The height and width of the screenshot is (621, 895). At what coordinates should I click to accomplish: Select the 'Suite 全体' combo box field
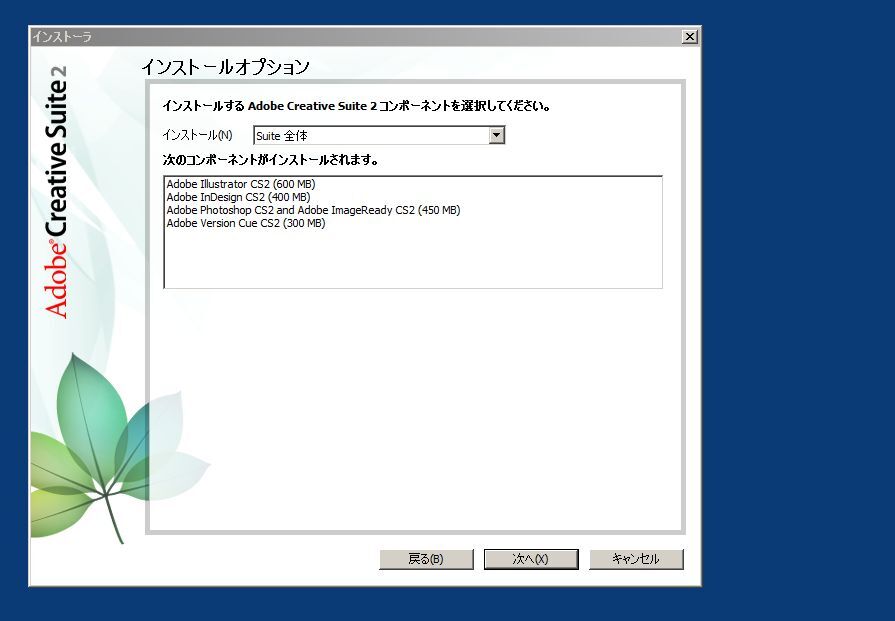[379, 135]
